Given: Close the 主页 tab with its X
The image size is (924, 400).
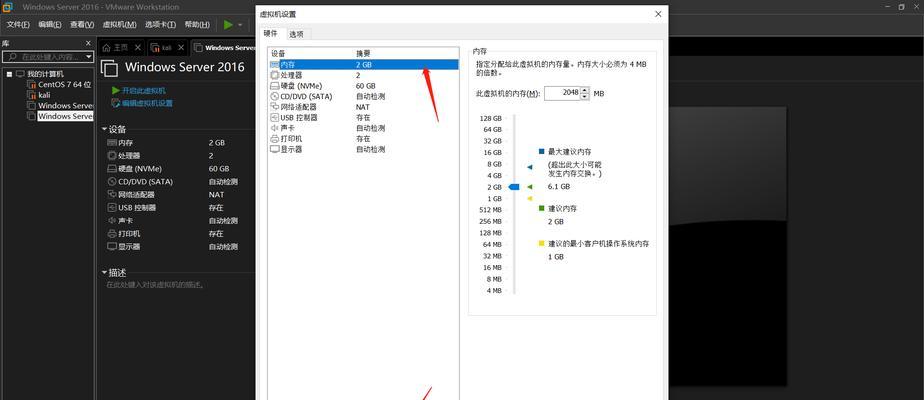Looking at the screenshot, I should coord(138,48).
